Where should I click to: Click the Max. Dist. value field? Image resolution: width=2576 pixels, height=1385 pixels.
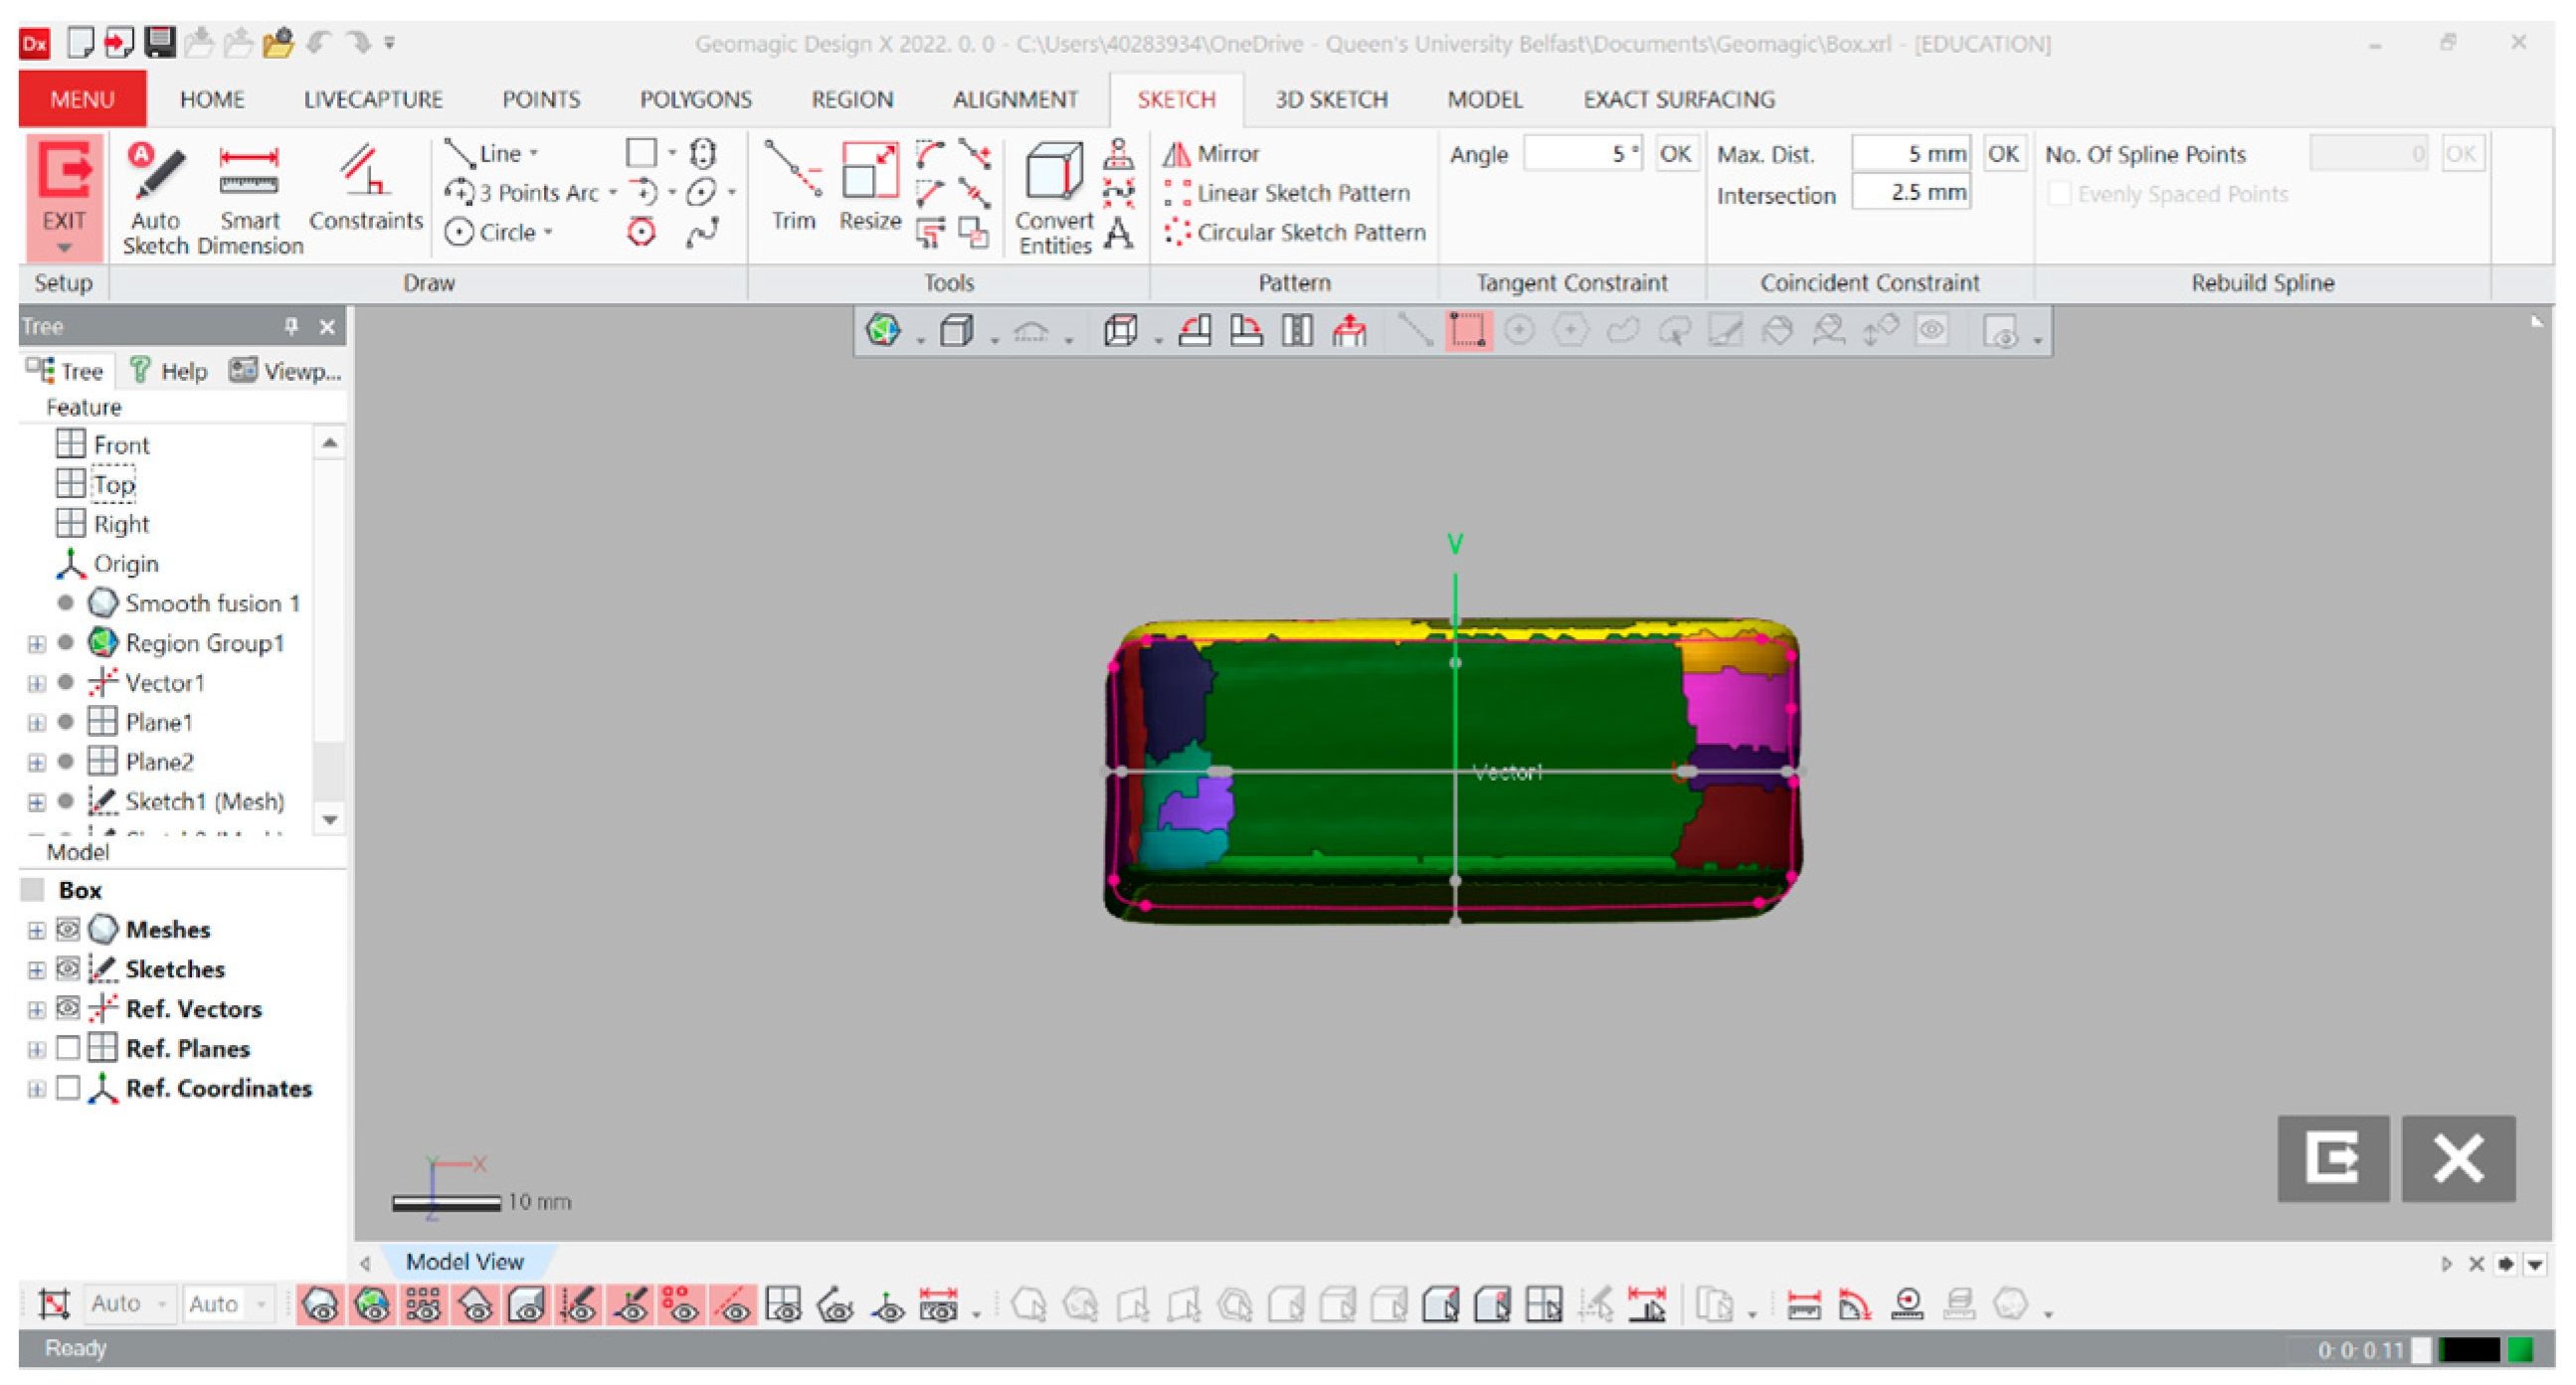pos(1910,154)
